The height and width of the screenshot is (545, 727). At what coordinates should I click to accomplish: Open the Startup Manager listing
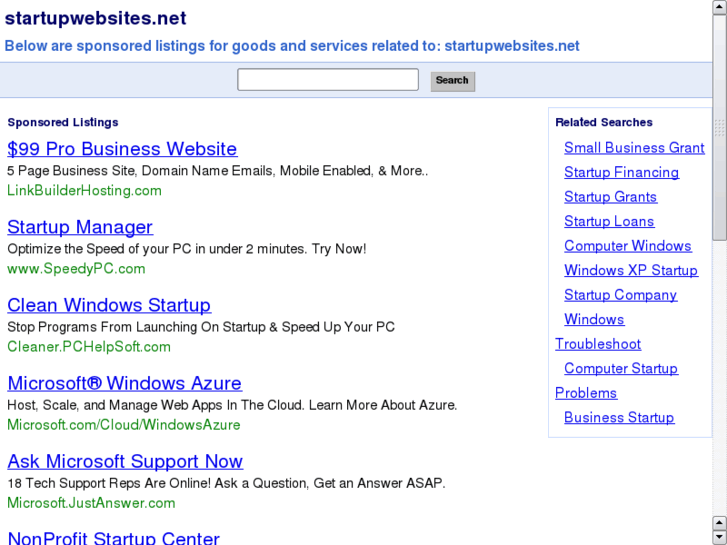(x=80, y=227)
